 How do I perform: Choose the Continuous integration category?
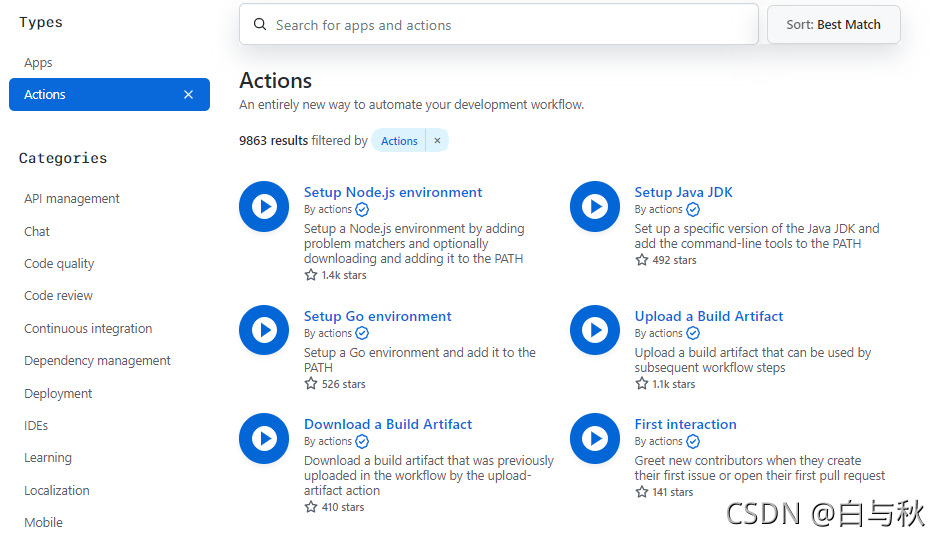88,329
